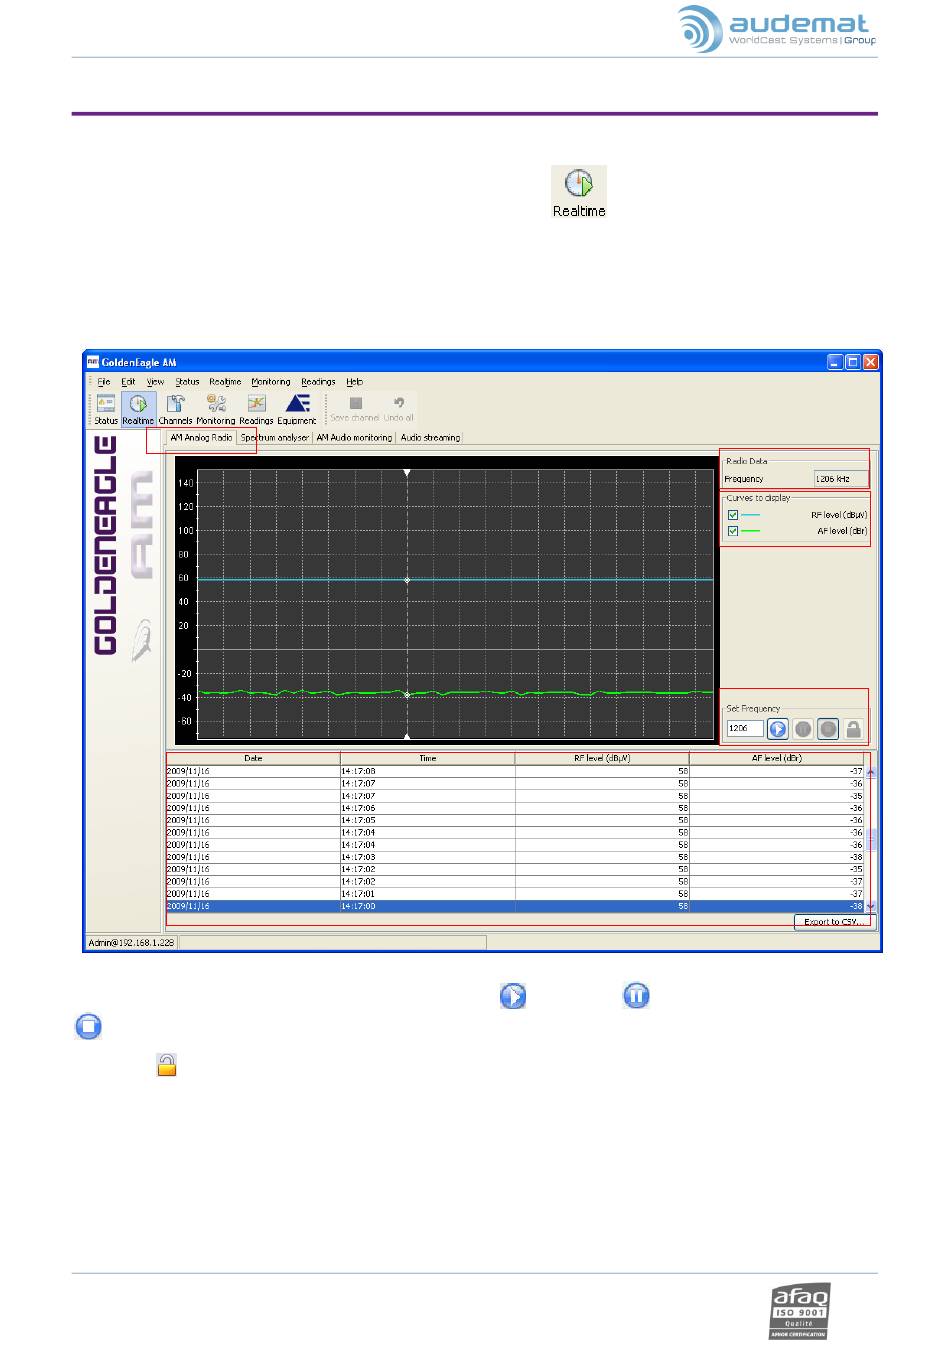The width and height of the screenshot is (950, 1359).
Task: Click the status bar text Admin@192.168.1.228
Action: coord(132,942)
